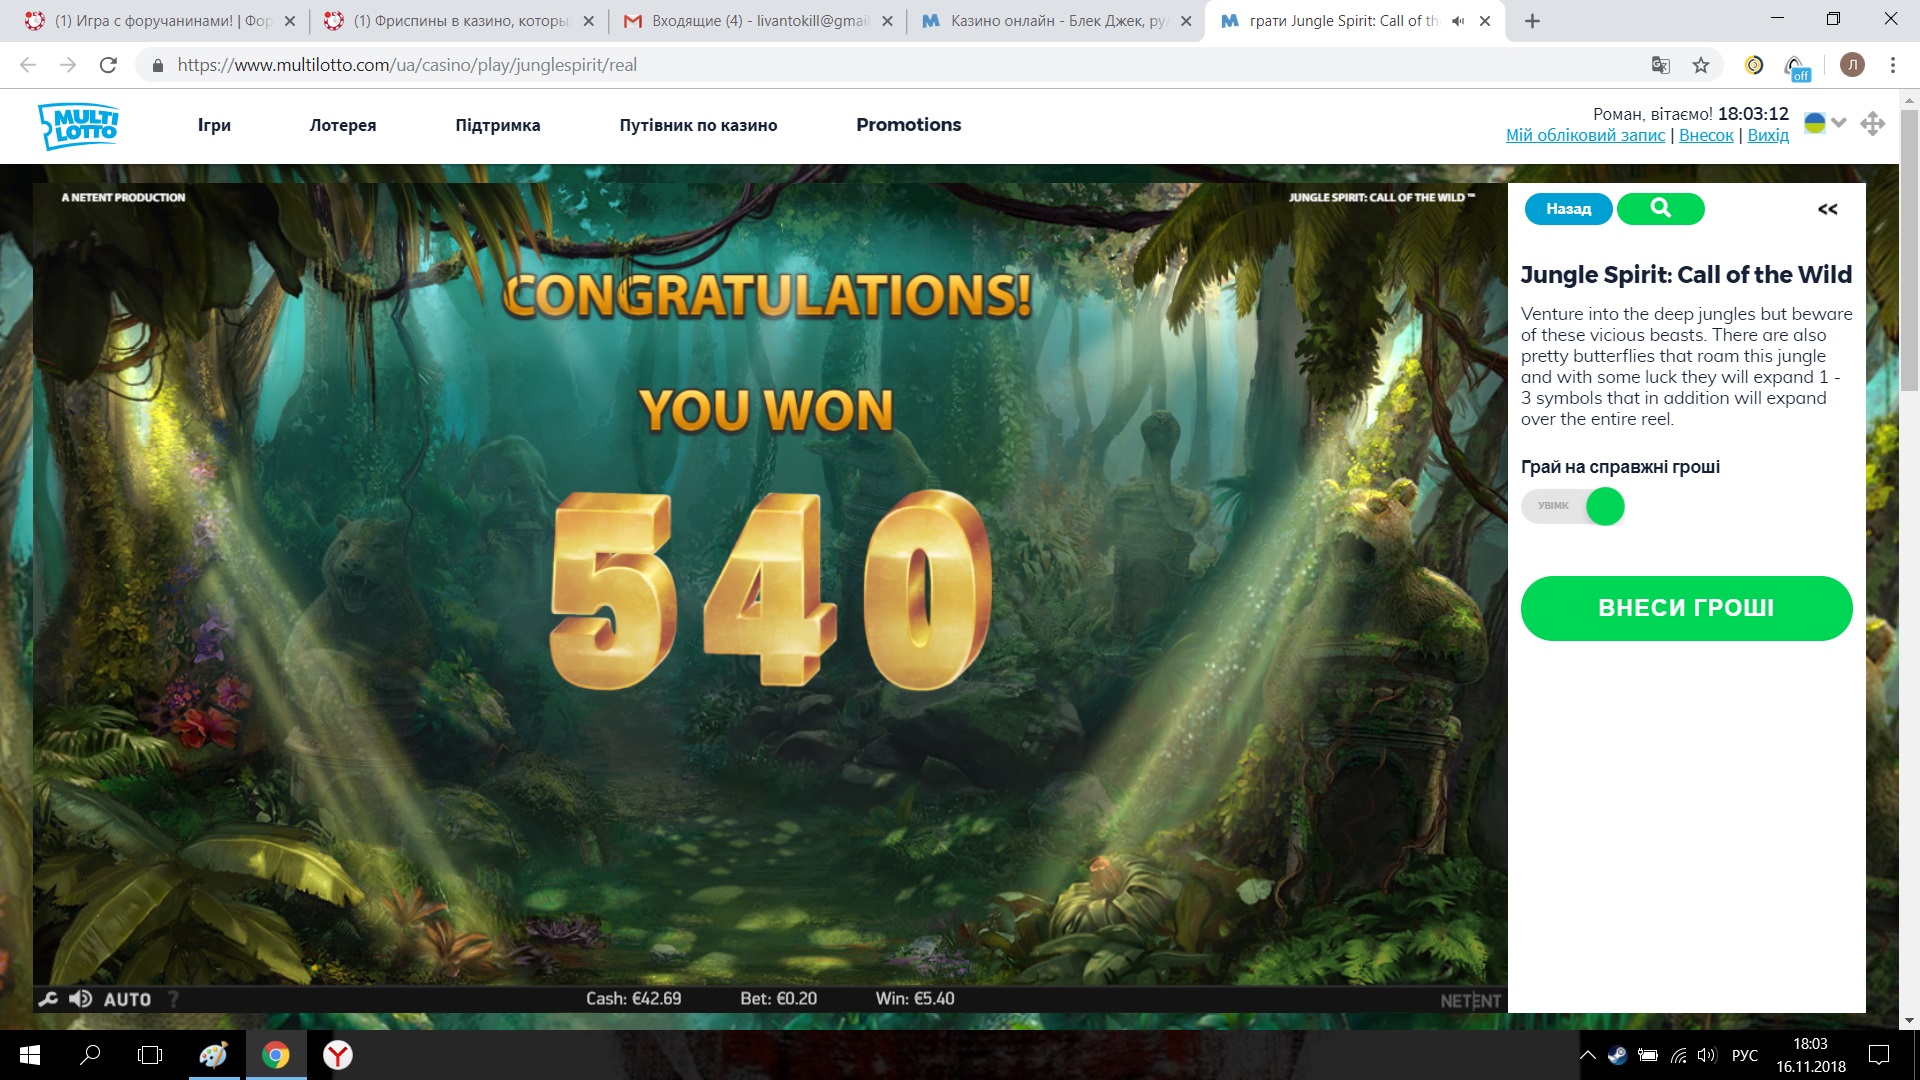Show hidden tray icons chevron
Image resolution: width=1920 pixels, height=1080 pixels.
(x=1588, y=1055)
